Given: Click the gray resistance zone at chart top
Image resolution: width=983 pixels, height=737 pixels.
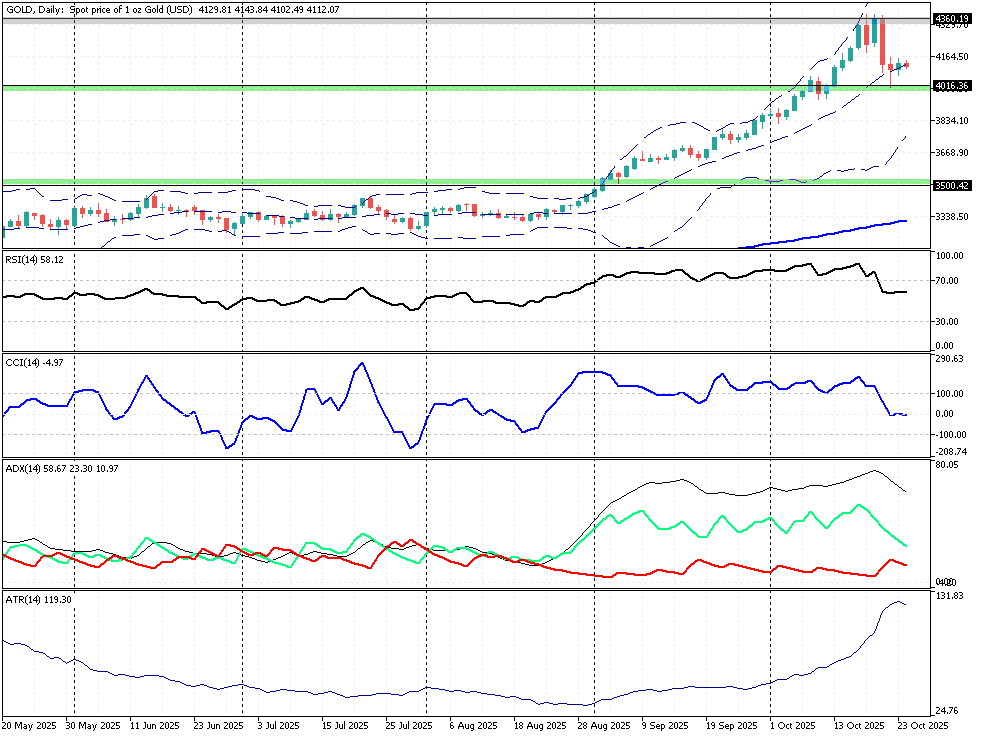Looking at the screenshot, I should tap(400, 20).
